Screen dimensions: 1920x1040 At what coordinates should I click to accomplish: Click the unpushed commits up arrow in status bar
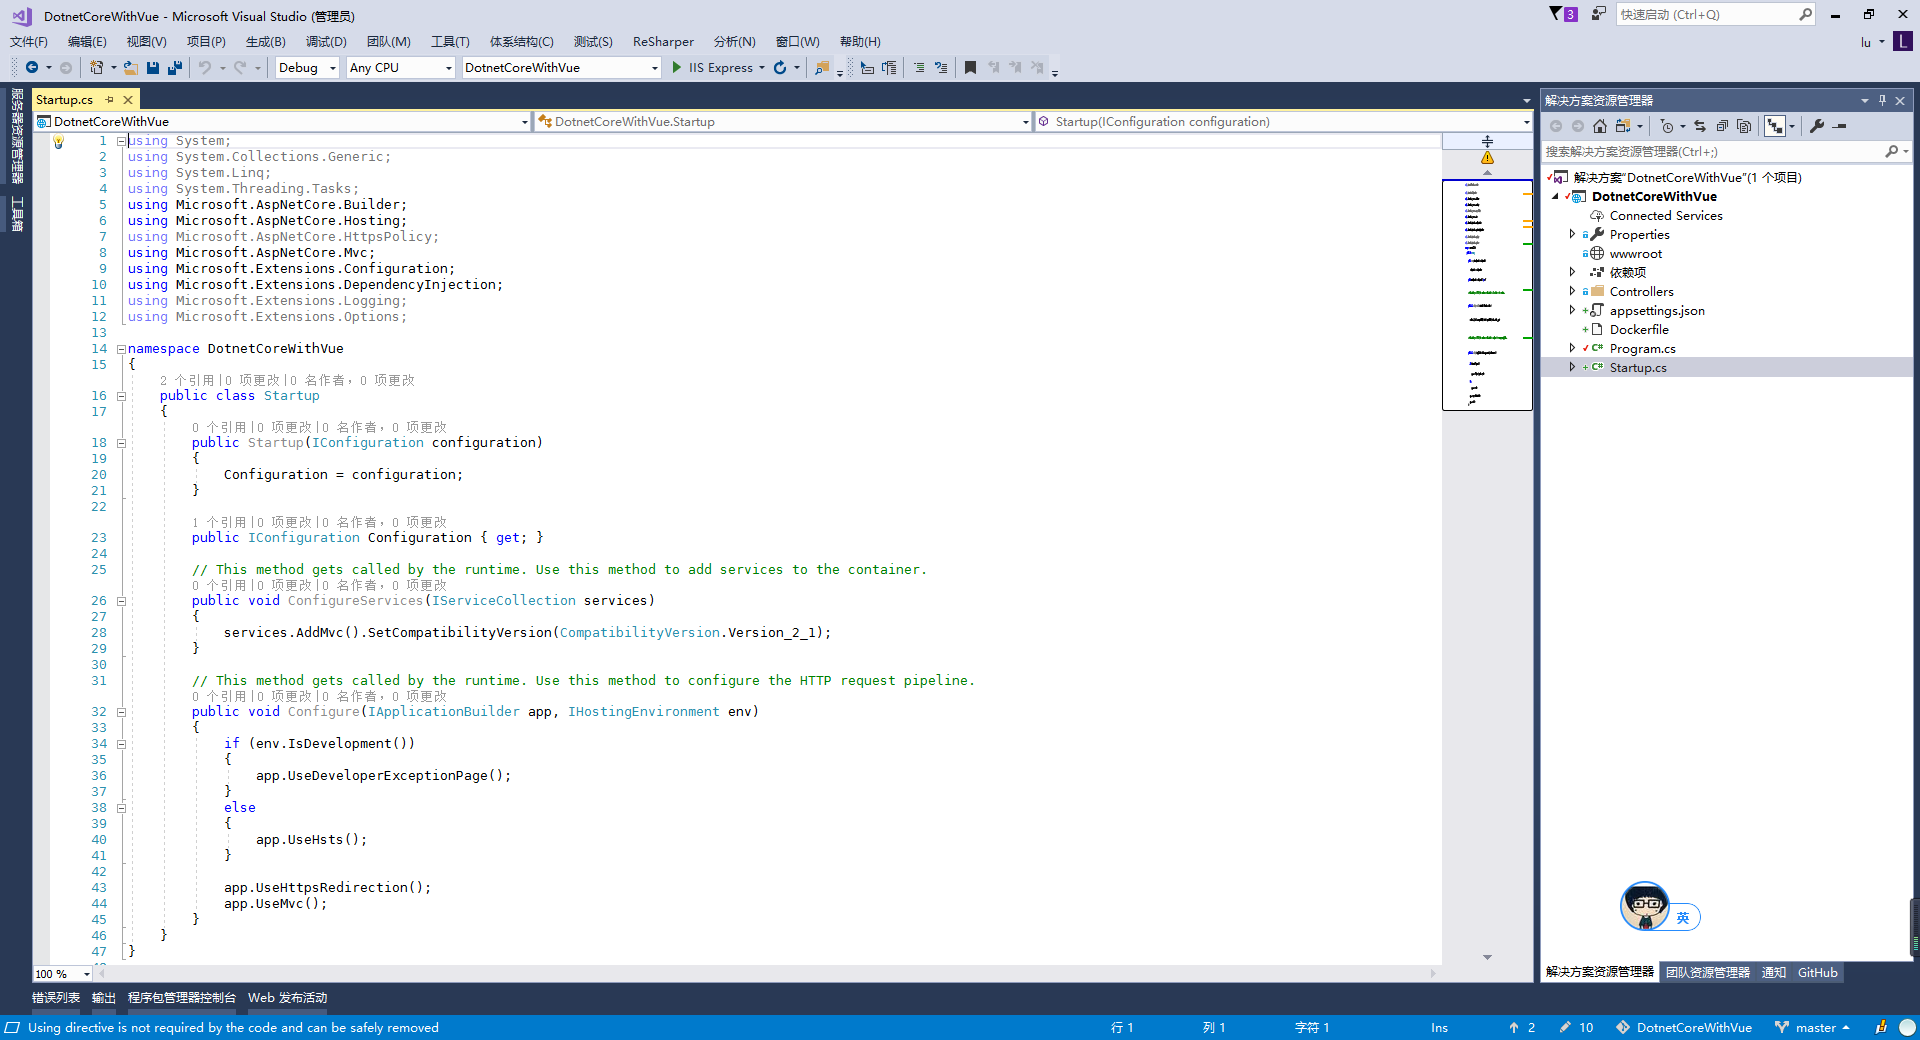(x=1522, y=1027)
